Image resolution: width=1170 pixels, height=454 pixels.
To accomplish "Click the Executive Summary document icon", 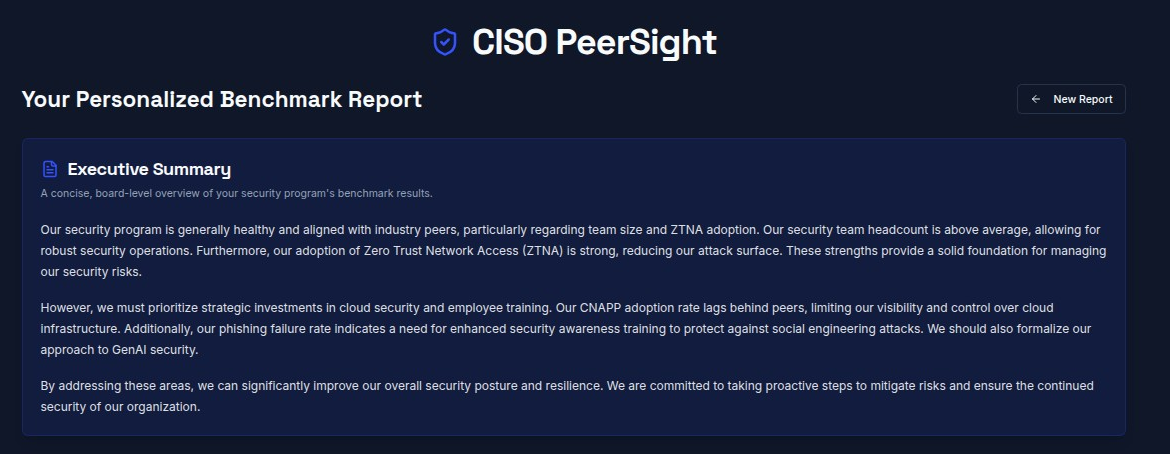I will pos(50,169).
